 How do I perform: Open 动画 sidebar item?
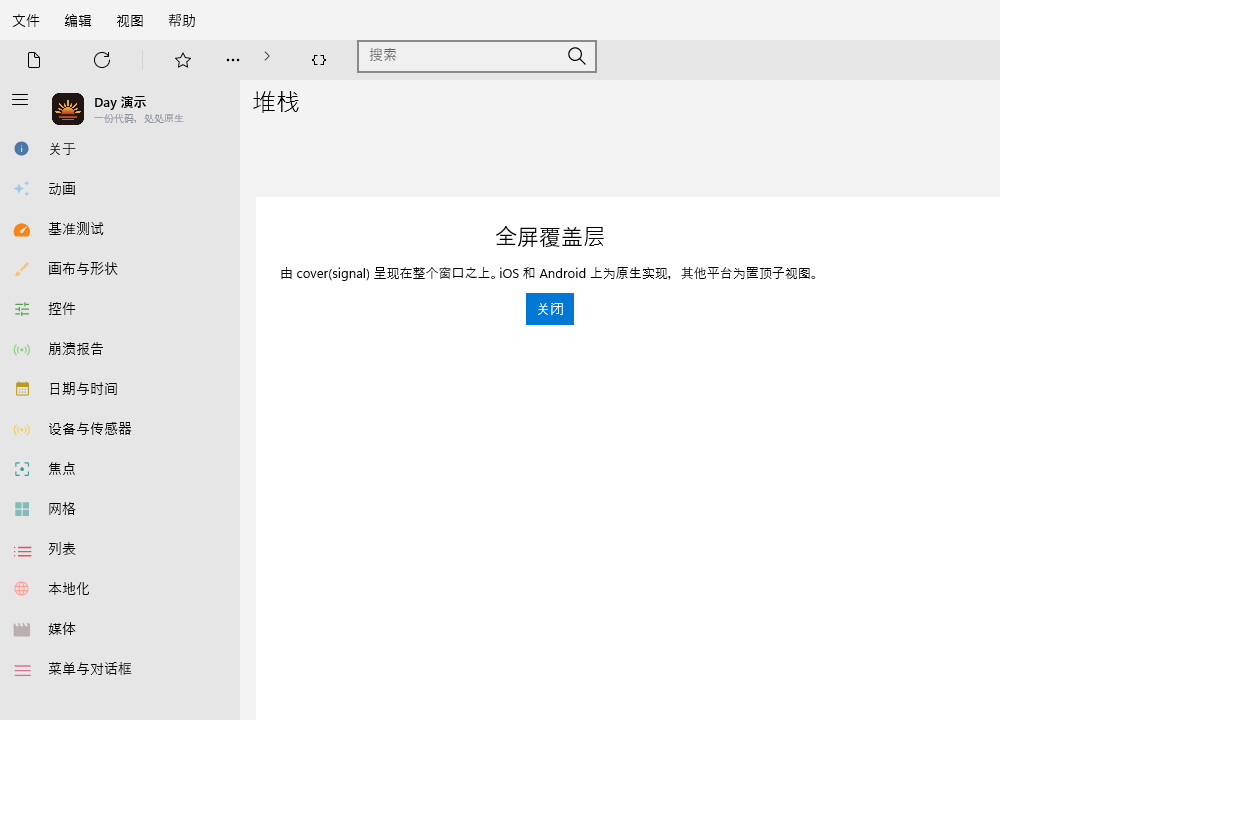pos(120,189)
